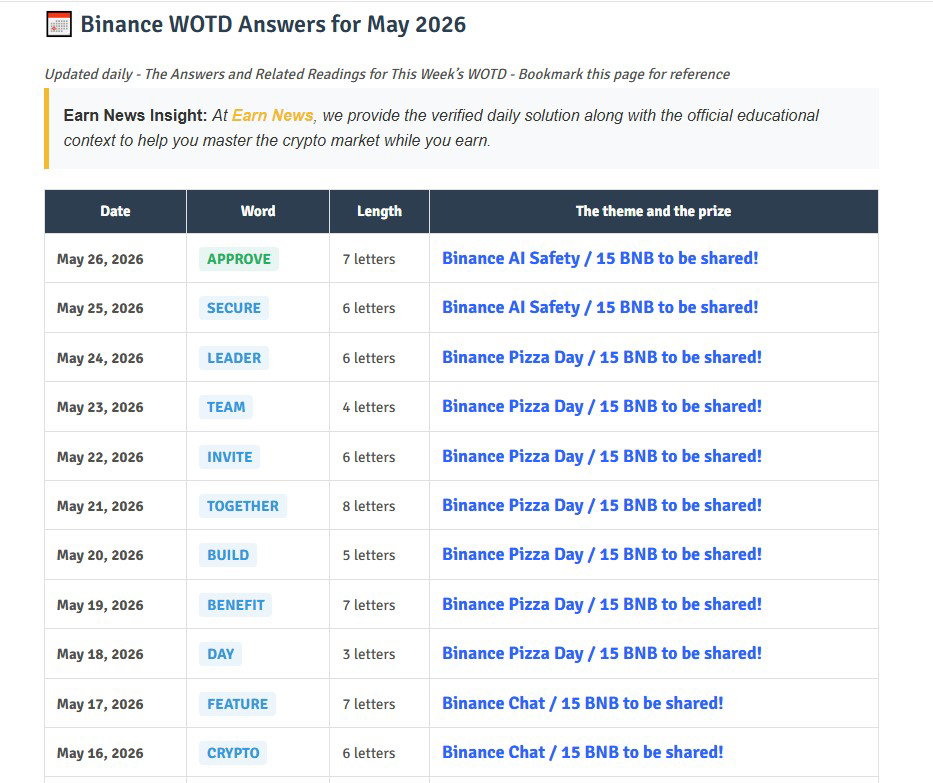Click '6 letters' in the INVITE row
The width and height of the screenshot is (933, 783).
tap(369, 457)
